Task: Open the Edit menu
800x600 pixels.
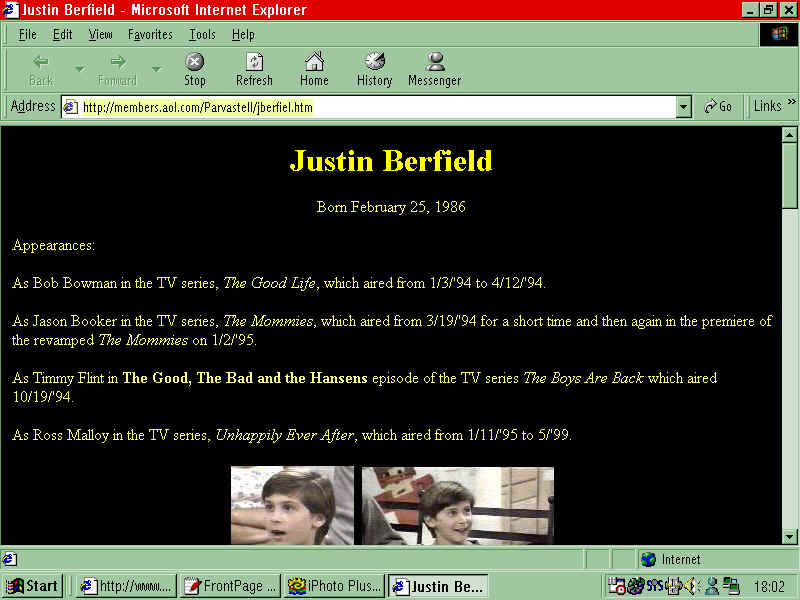Action: pos(62,35)
